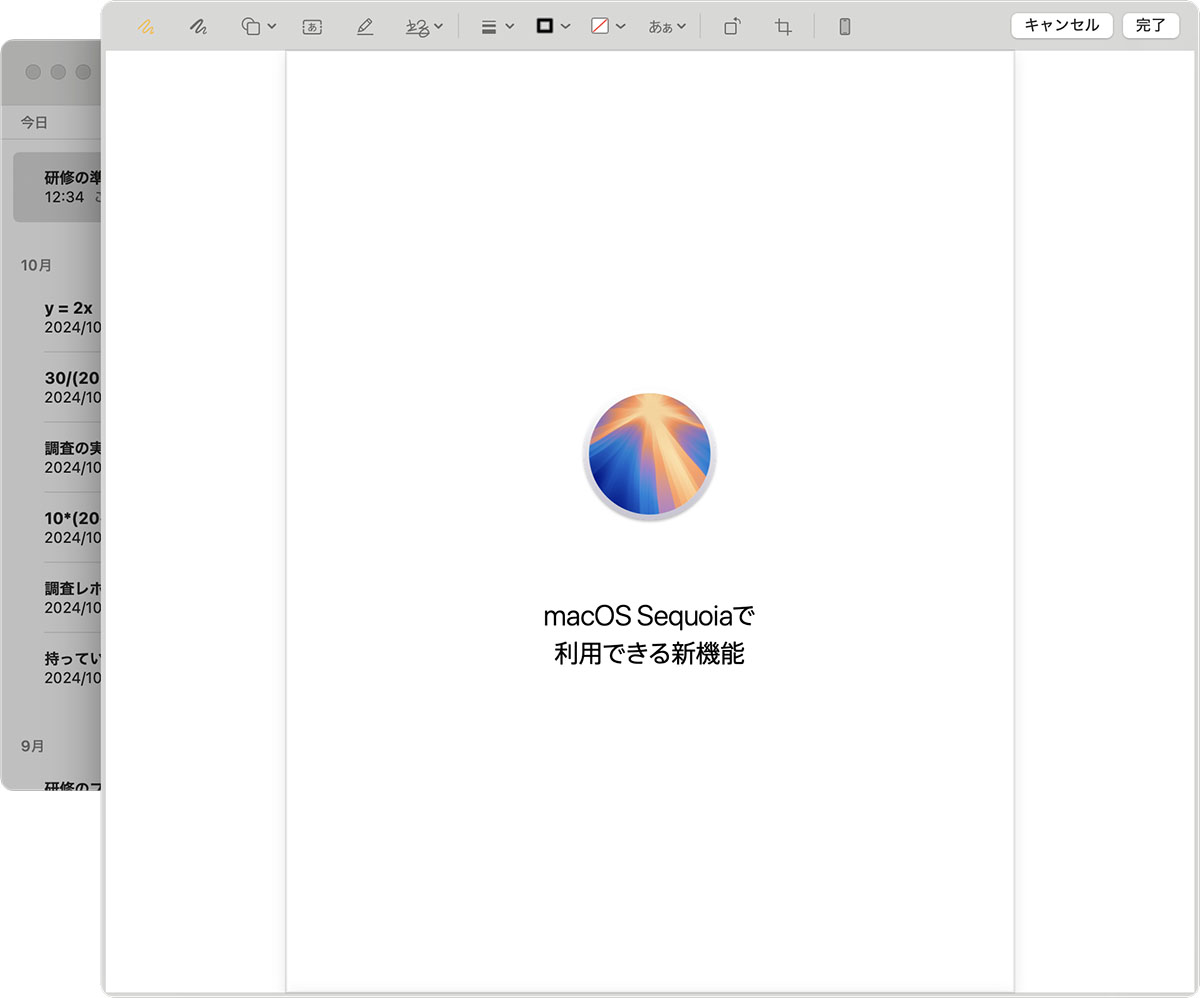Click the Fill Color no-fill swatch

click(x=600, y=27)
